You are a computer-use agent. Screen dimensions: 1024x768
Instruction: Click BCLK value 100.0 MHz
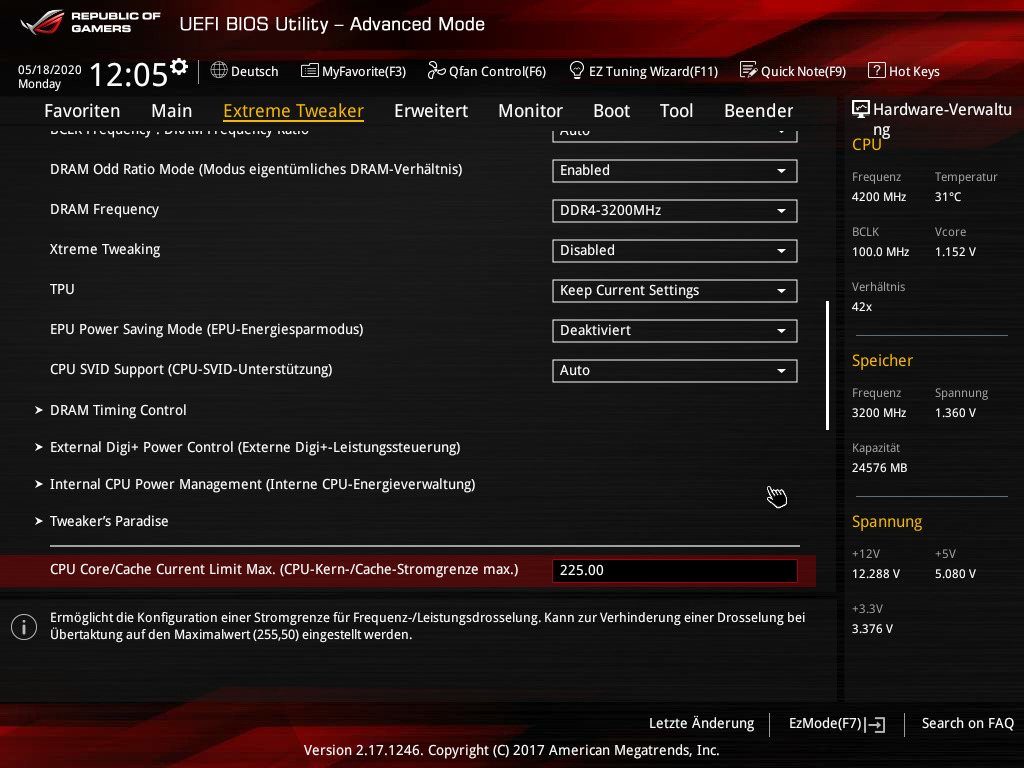click(x=880, y=251)
